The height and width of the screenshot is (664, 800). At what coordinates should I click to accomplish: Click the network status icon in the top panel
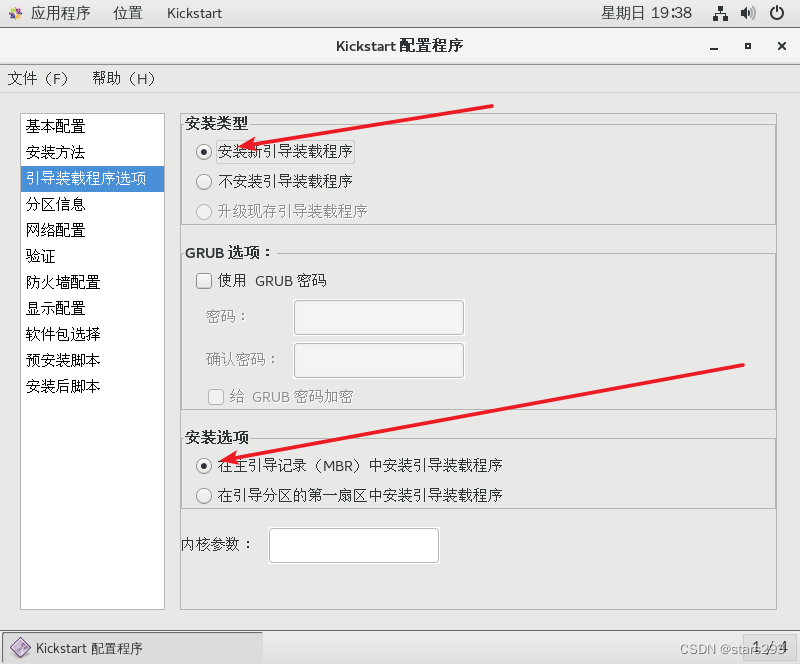(720, 13)
